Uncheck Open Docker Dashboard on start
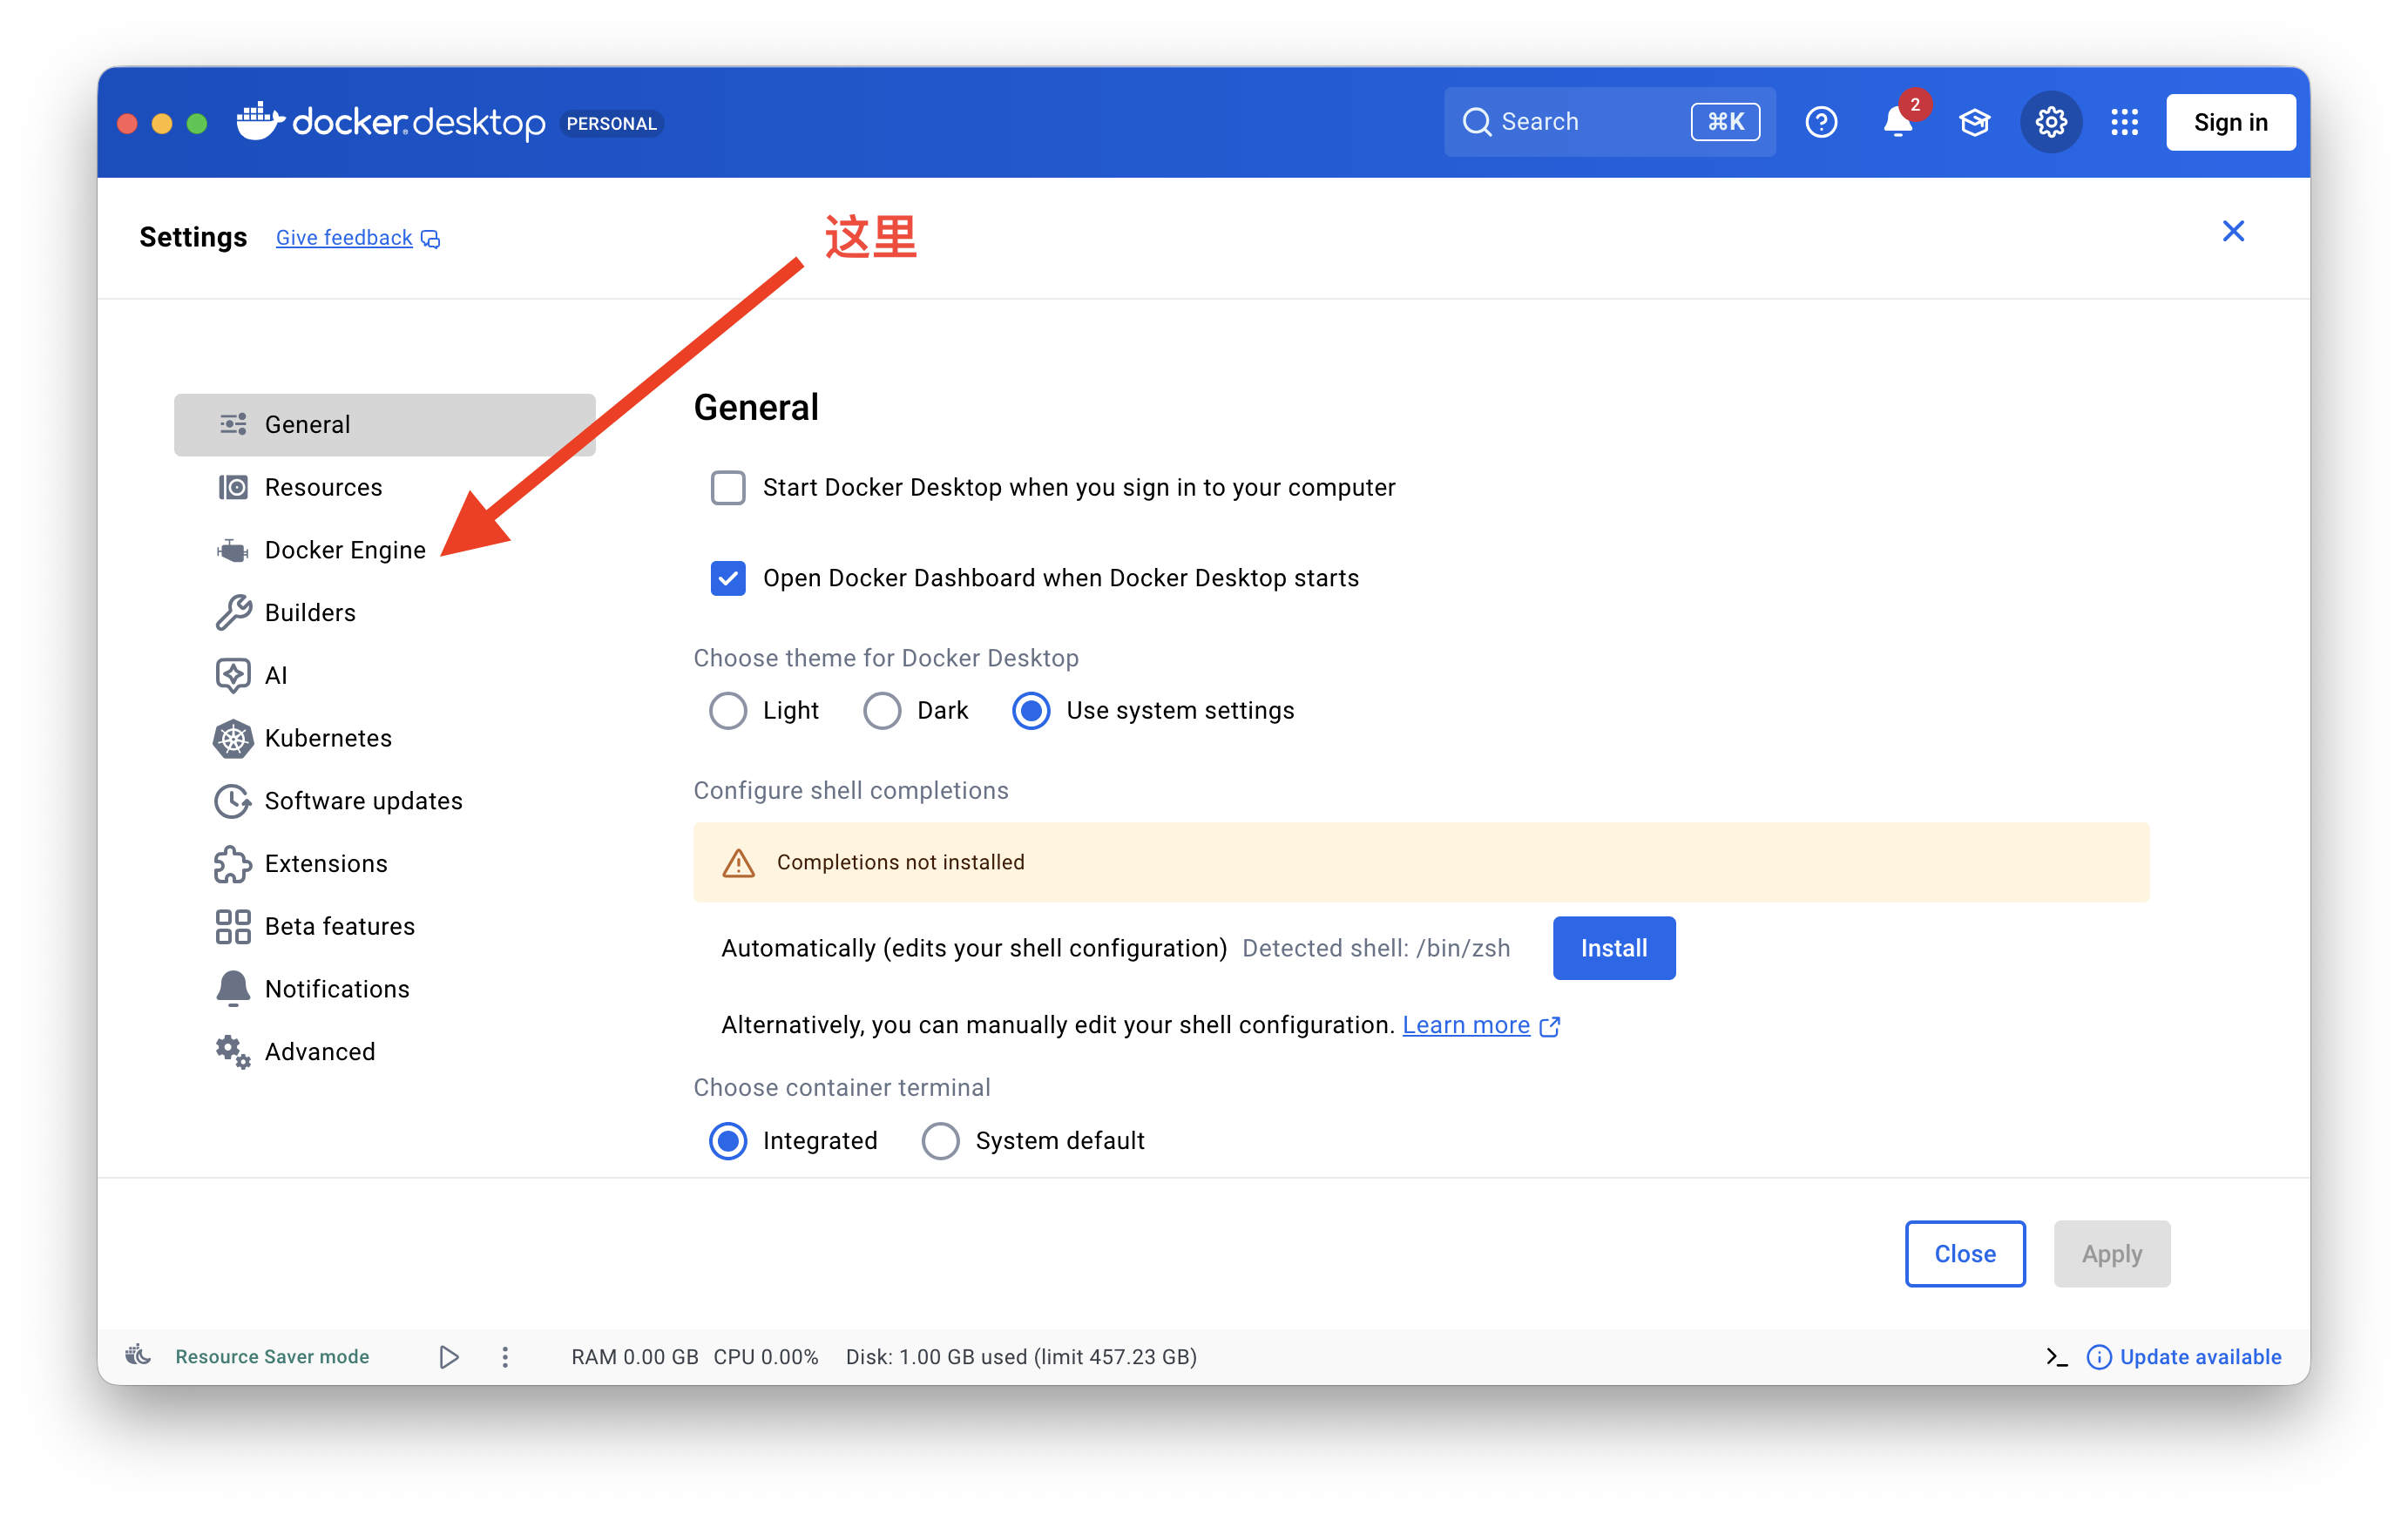Image resolution: width=2408 pixels, height=1514 pixels. tap(727, 578)
